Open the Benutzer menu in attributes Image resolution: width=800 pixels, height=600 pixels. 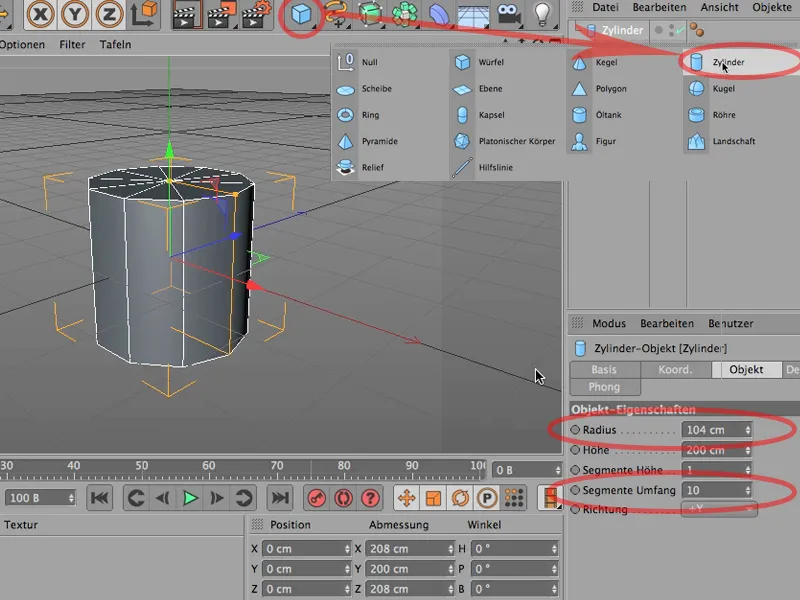pyautogui.click(x=731, y=323)
